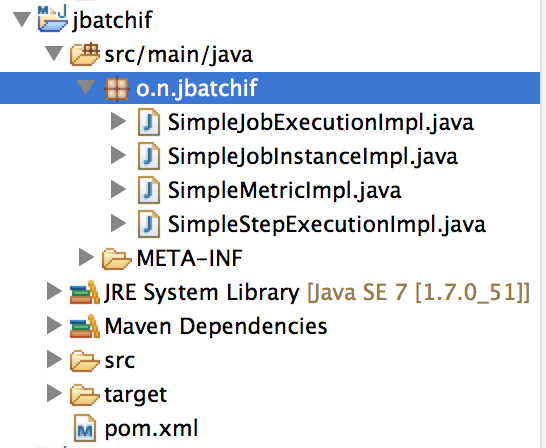The width and height of the screenshot is (546, 448).
Task: Click the META-INF folder icon
Action: click(x=116, y=258)
